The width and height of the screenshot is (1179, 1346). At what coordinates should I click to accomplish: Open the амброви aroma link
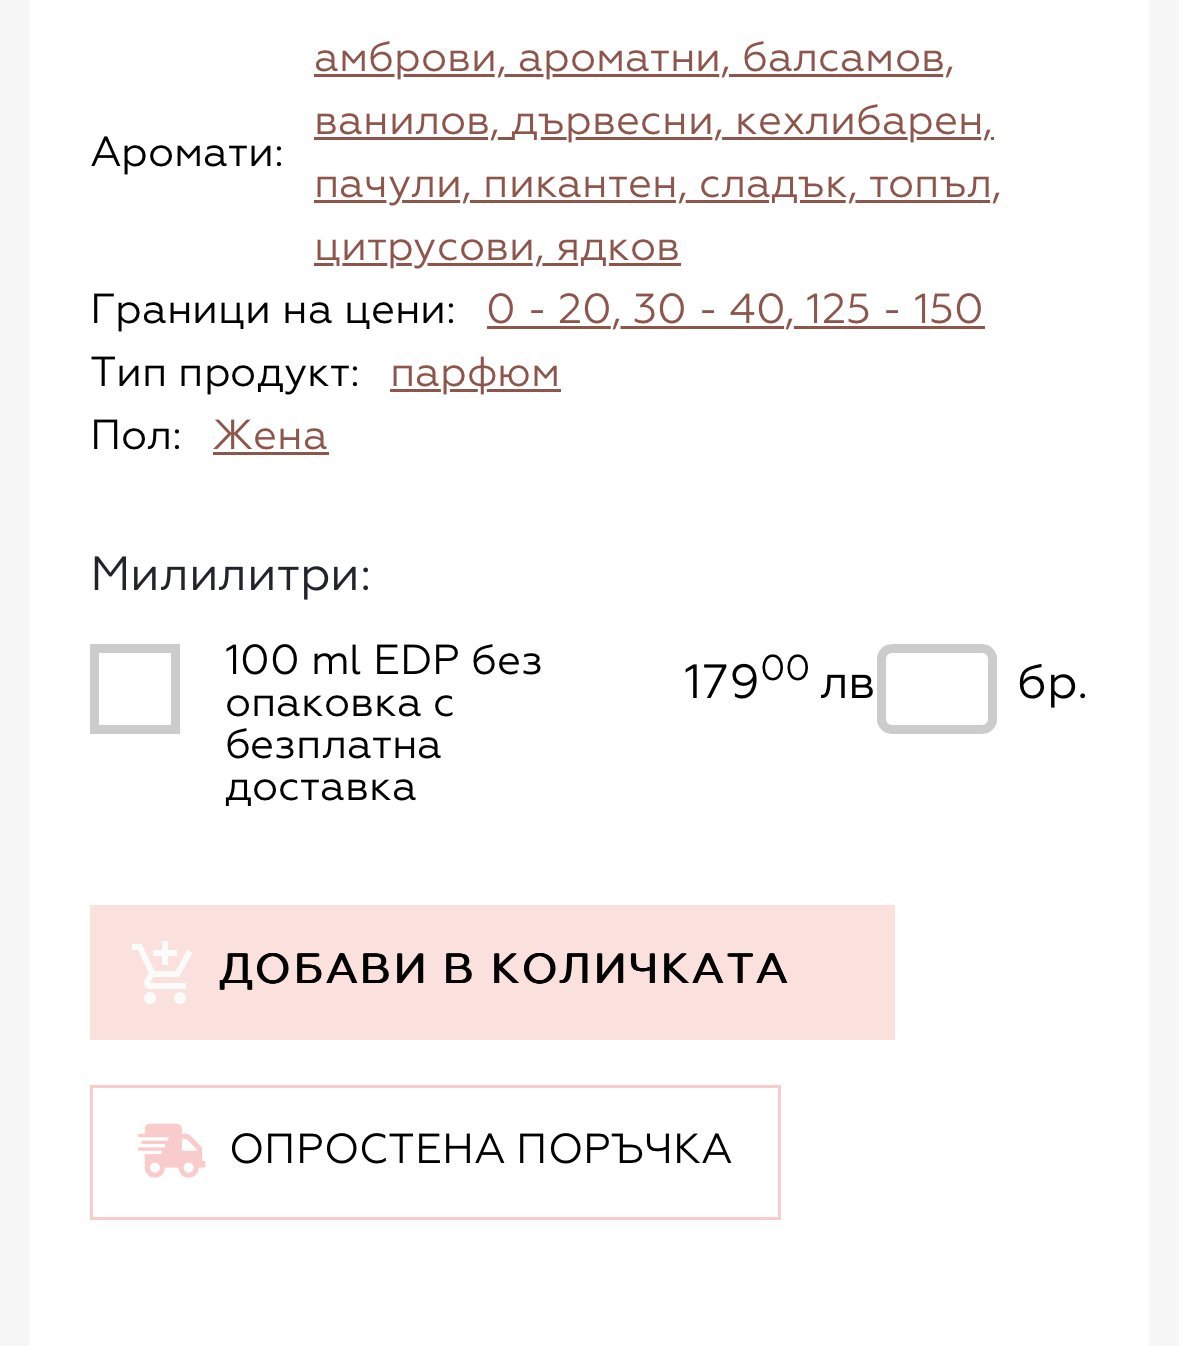pos(405,58)
